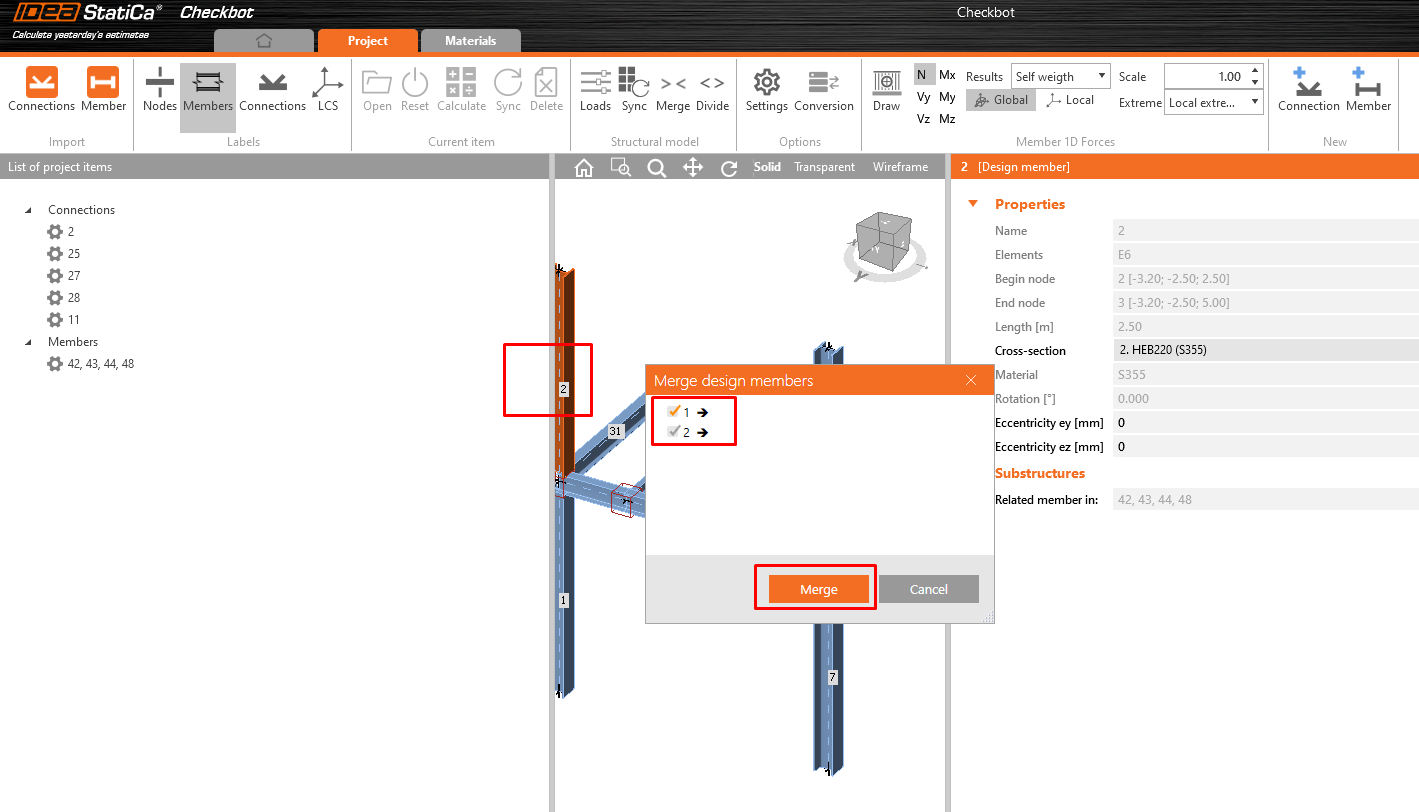Open the Results Self weight dropdown
The height and width of the screenshot is (812, 1419).
coord(1101,75)
